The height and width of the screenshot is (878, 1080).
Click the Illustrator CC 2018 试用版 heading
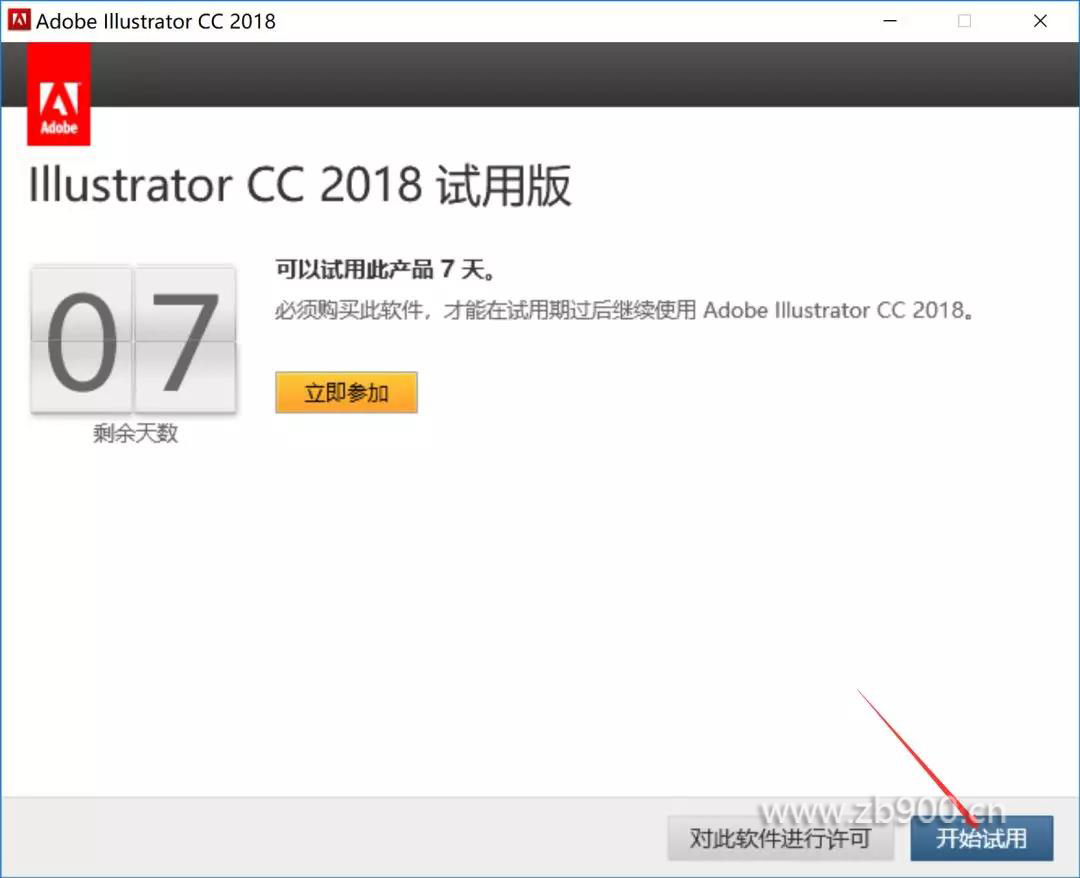(x=300, y=186)
